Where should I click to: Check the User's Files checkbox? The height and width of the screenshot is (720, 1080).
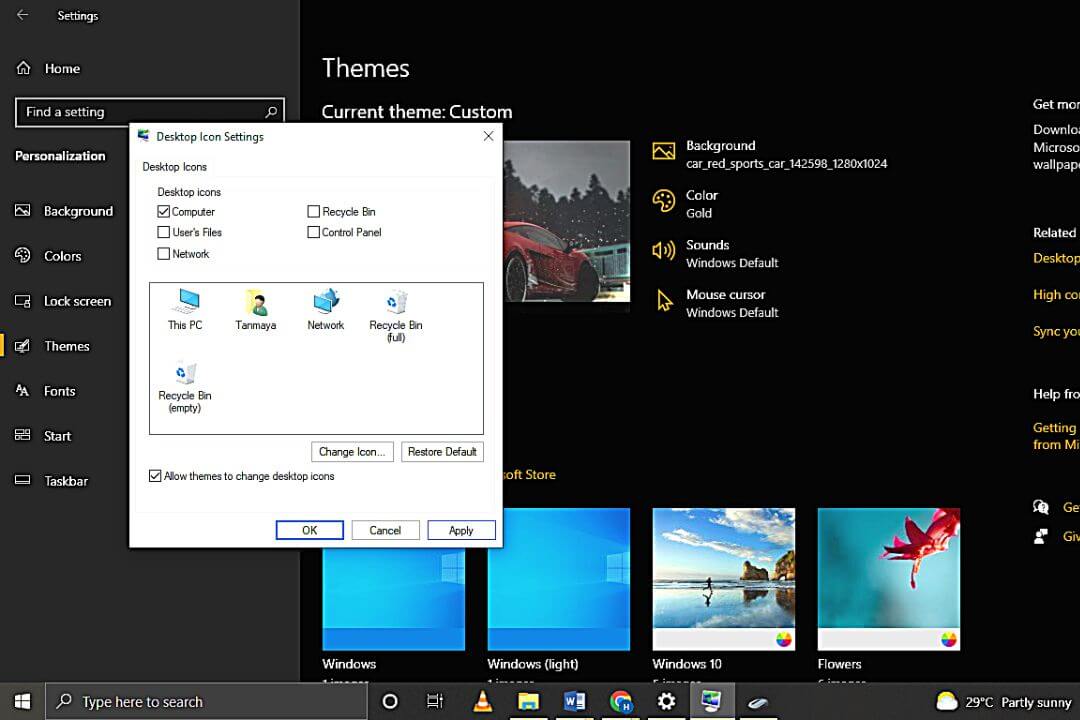[x=163, y=232]
